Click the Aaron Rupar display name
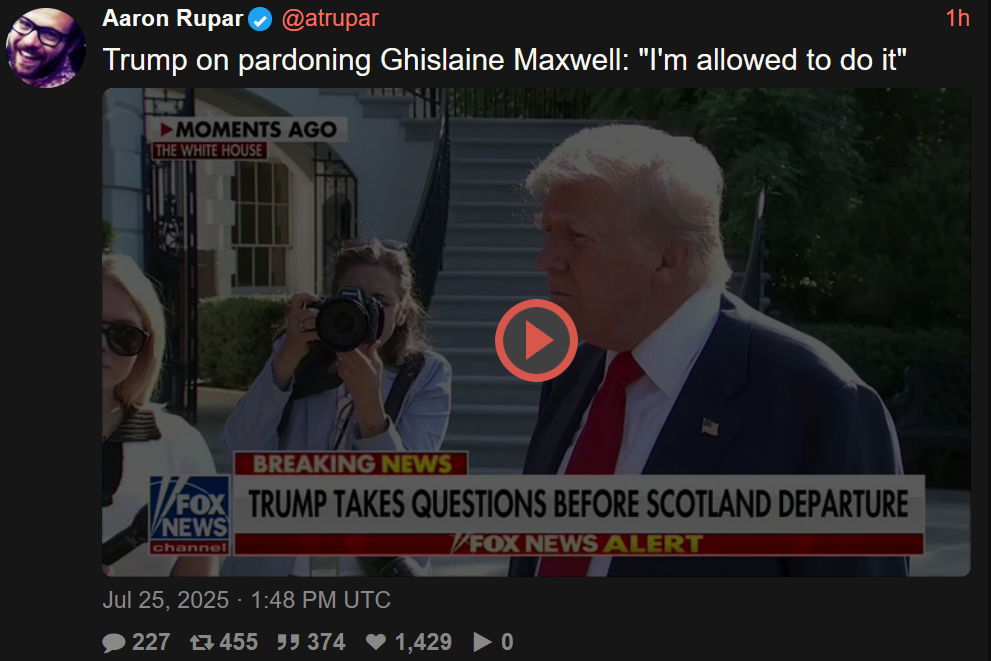Screen dimensions: 991x661 pyautogui.click(x=173, y=18)
